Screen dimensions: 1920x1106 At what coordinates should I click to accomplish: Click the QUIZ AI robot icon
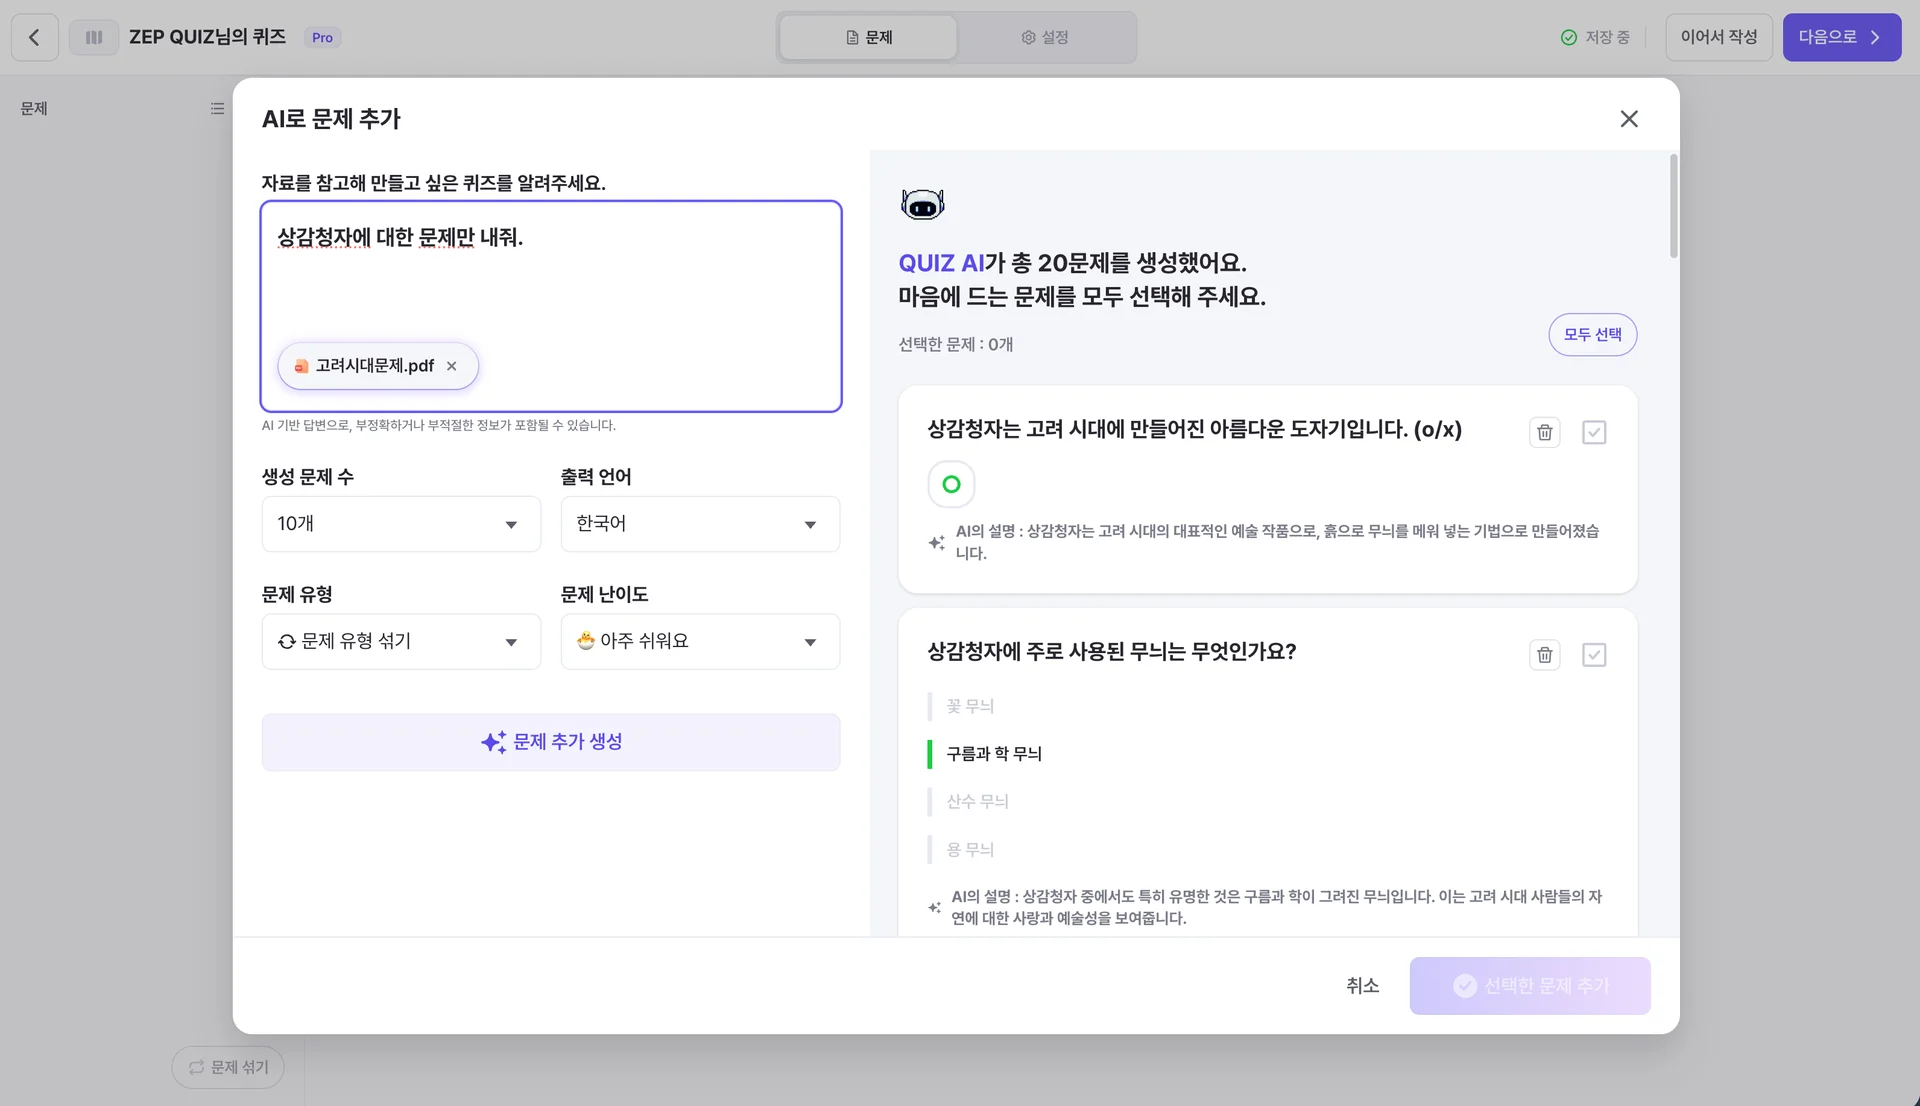[x=922, y=203]
